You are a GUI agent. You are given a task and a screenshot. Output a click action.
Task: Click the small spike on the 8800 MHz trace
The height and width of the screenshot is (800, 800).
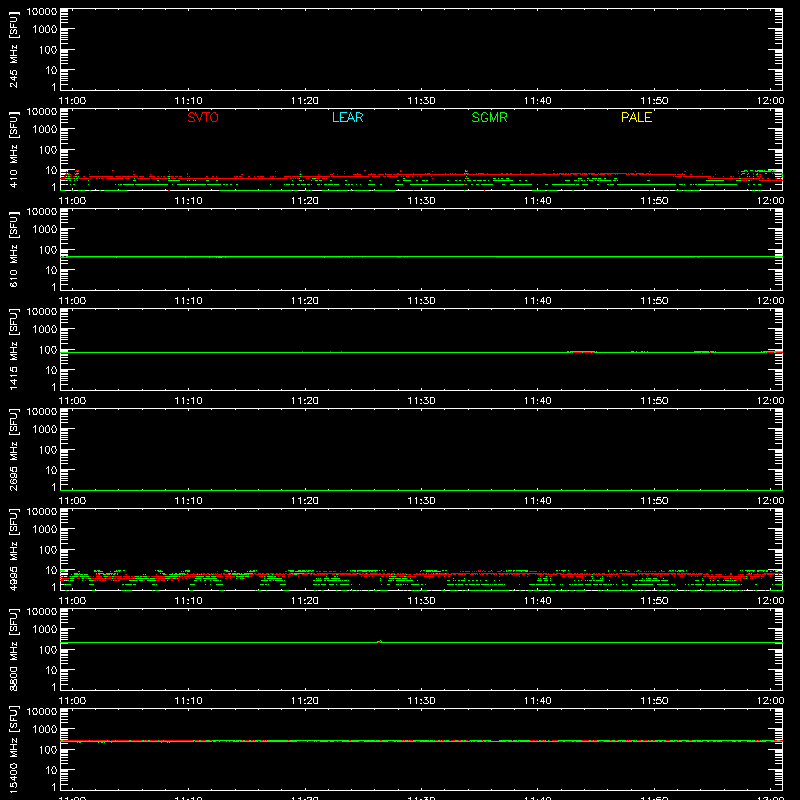[x=380, y=641]
